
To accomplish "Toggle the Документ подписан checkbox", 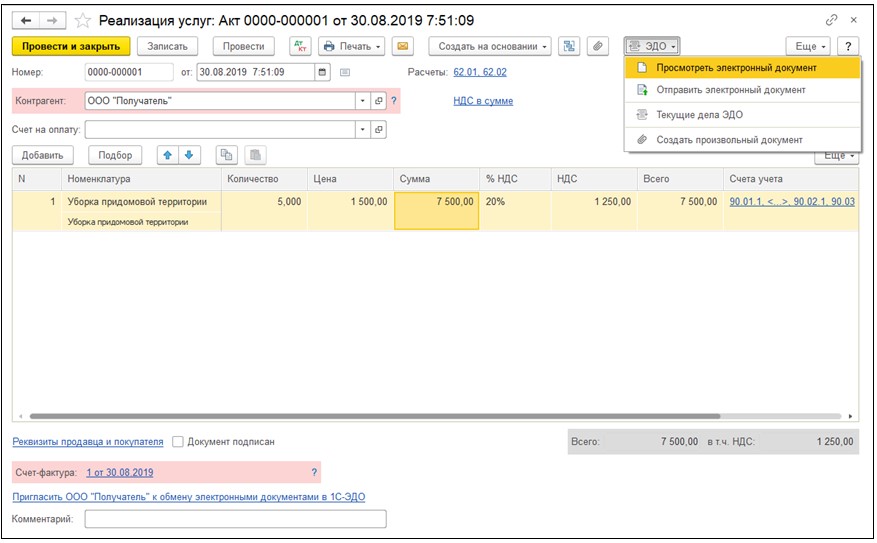I will click(x=178, y=441).
